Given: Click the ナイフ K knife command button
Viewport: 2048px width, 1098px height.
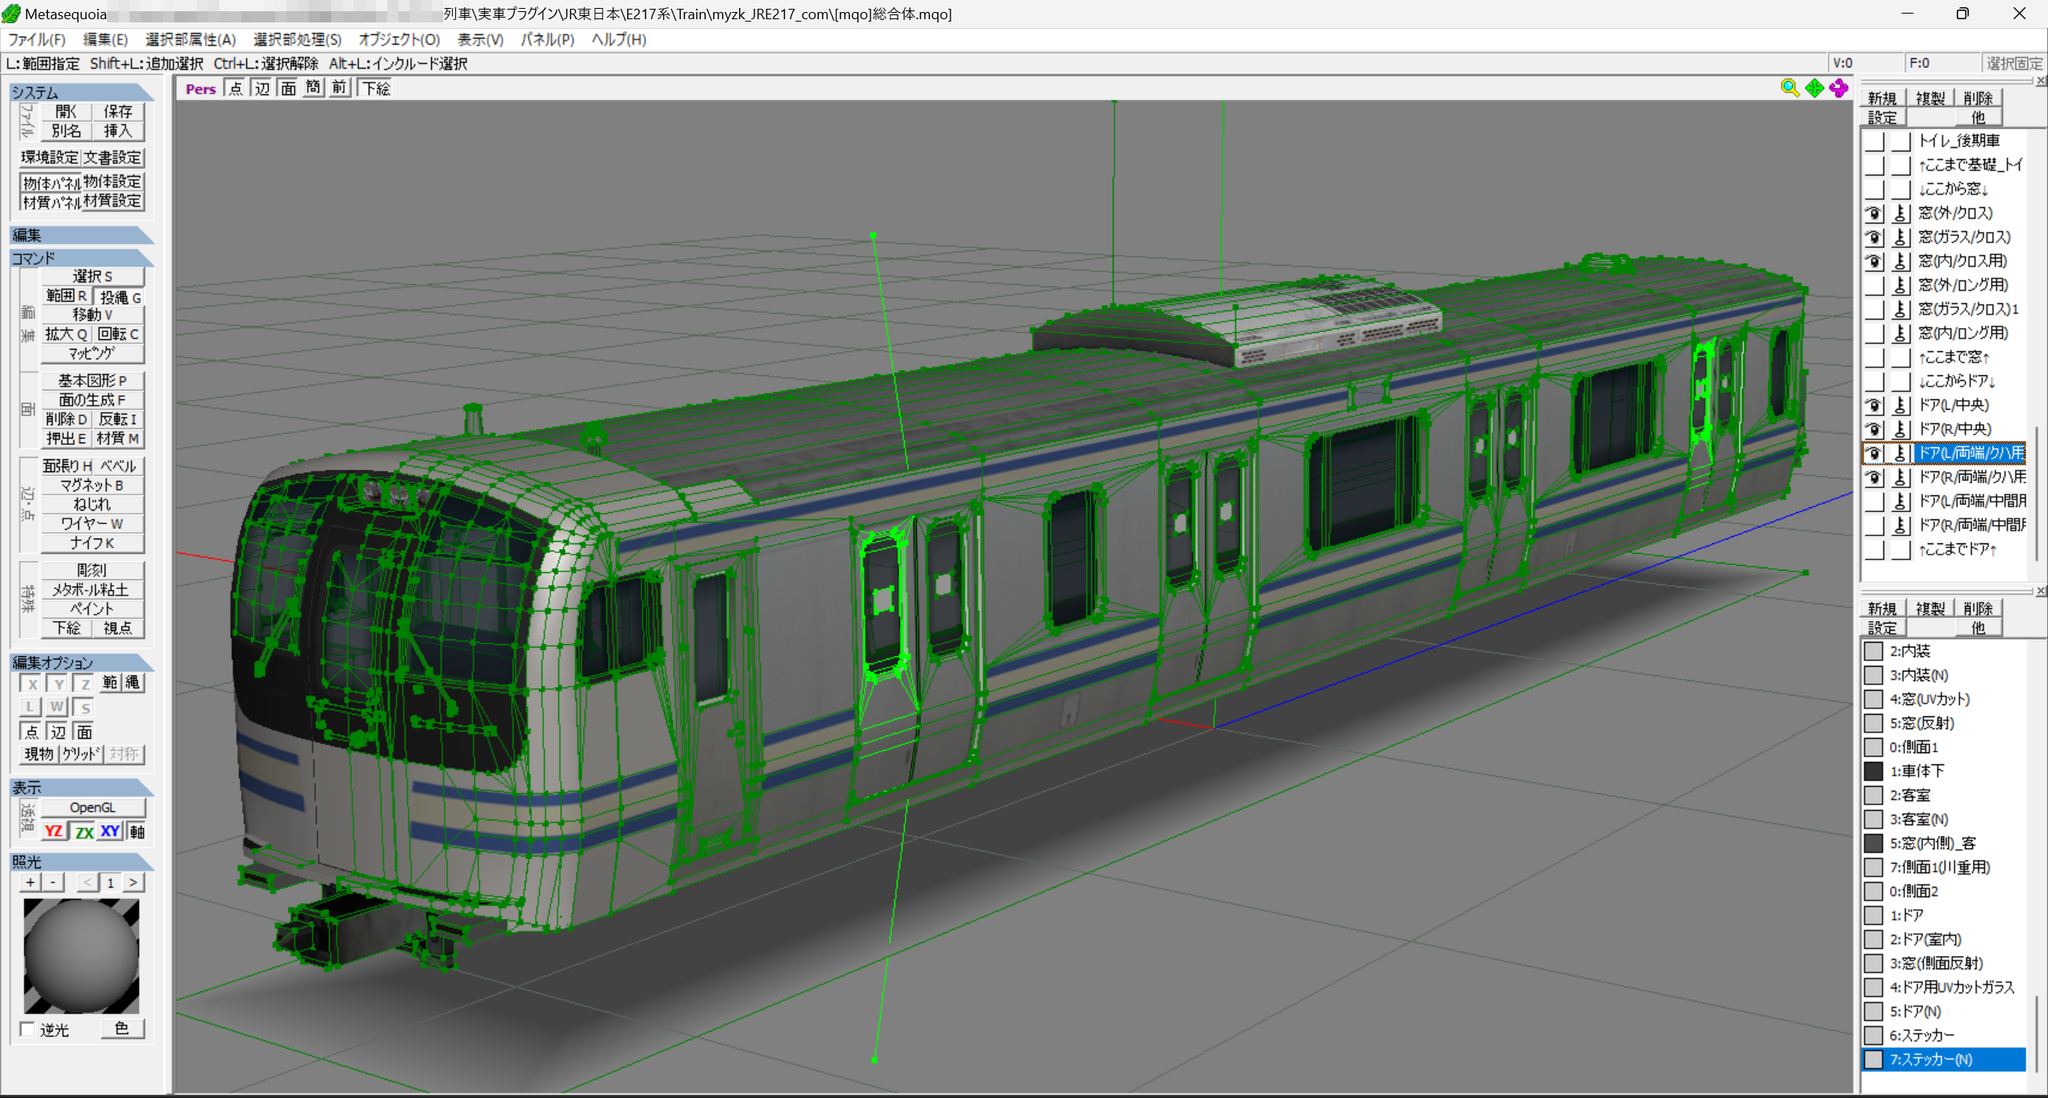Looking at the screenshot, I should pyautogui.click(x=92, y=543).
